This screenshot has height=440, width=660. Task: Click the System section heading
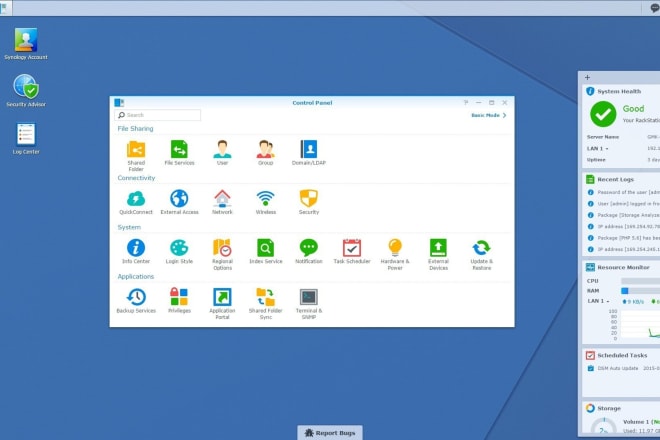[129, 227]
